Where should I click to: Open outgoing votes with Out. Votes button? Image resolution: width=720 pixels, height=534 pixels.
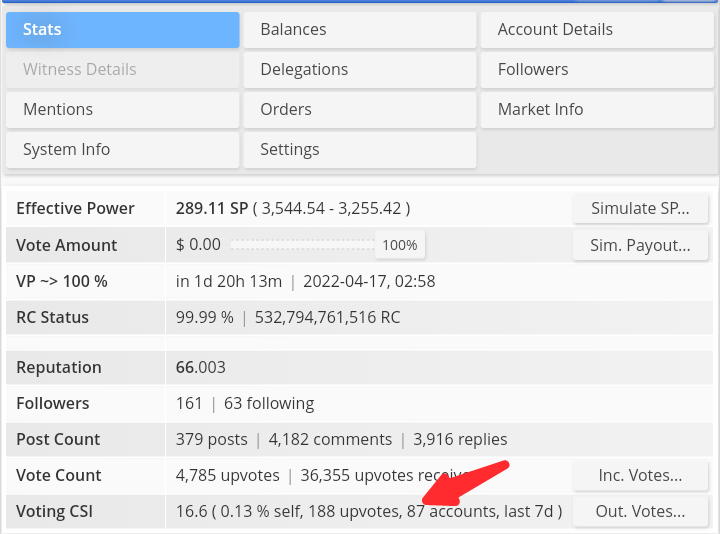(640, 512)
